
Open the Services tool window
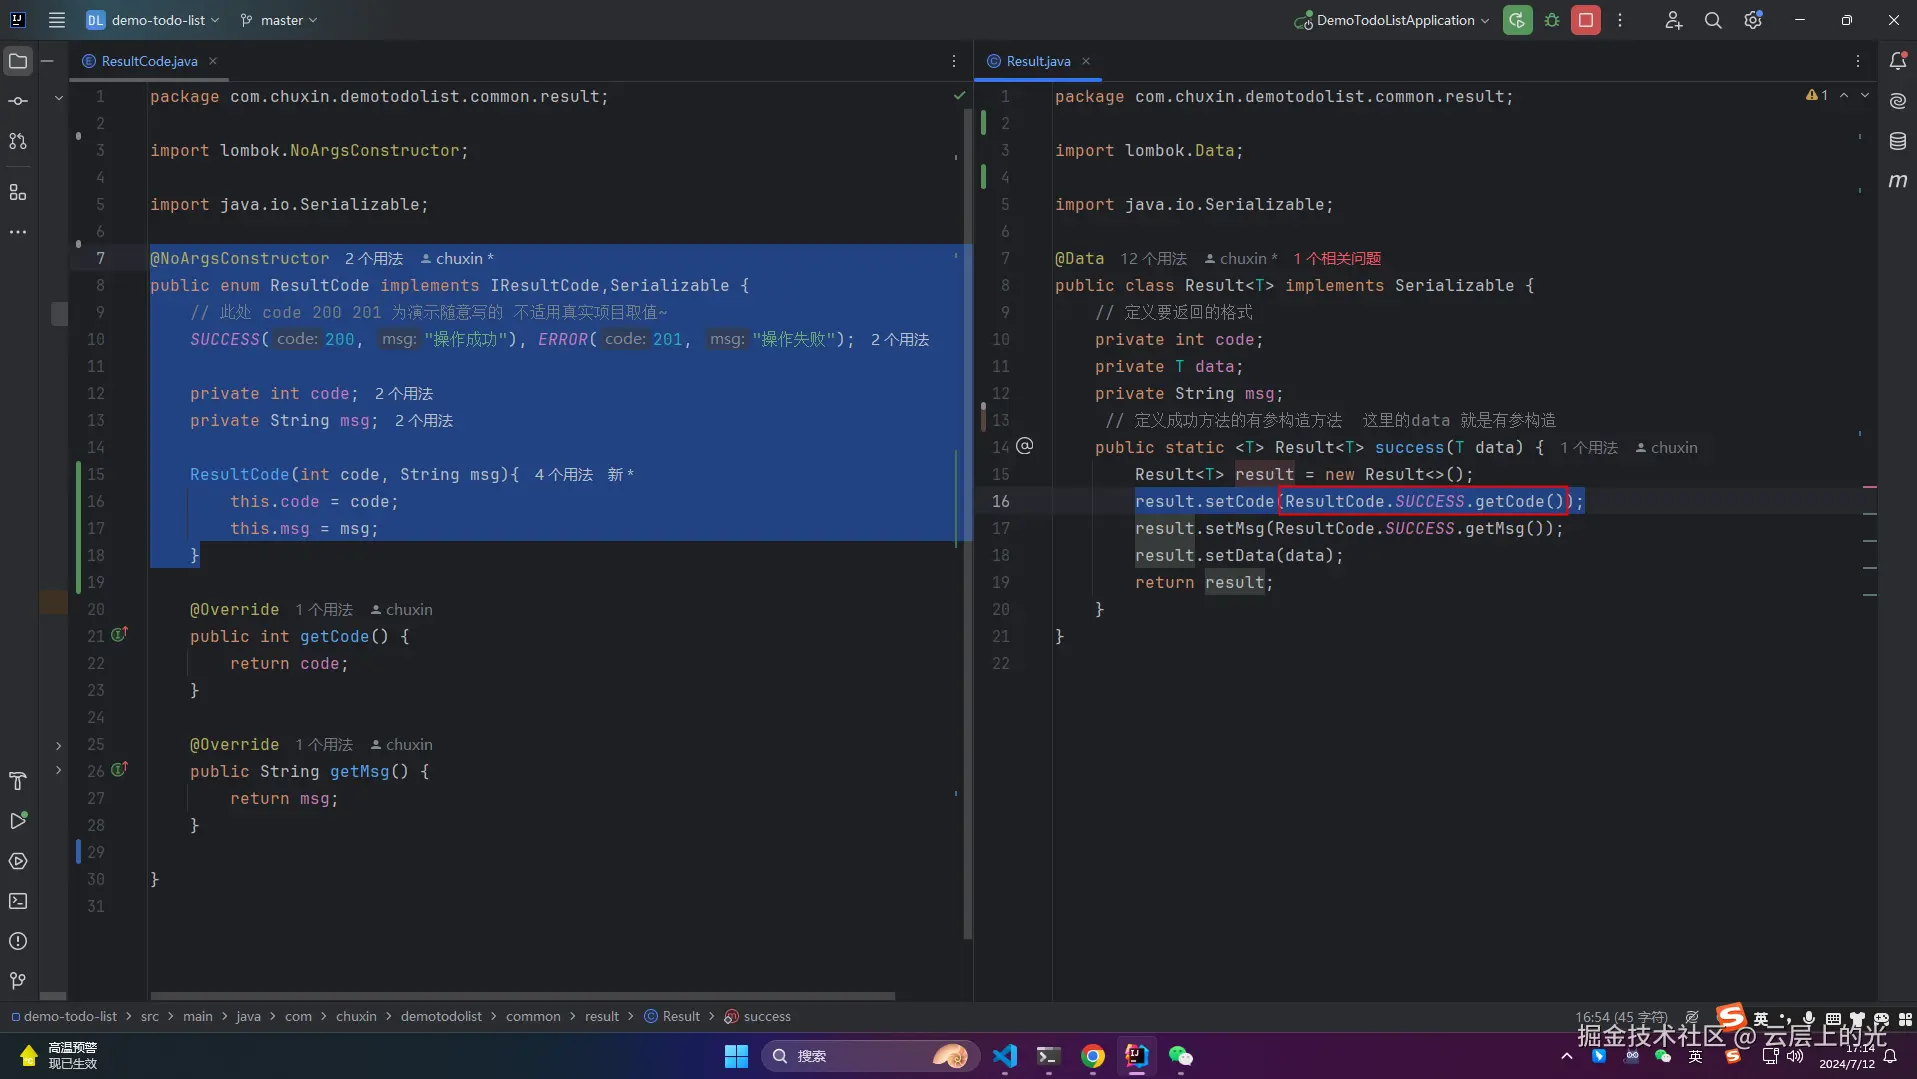click(x=18, y=861)
